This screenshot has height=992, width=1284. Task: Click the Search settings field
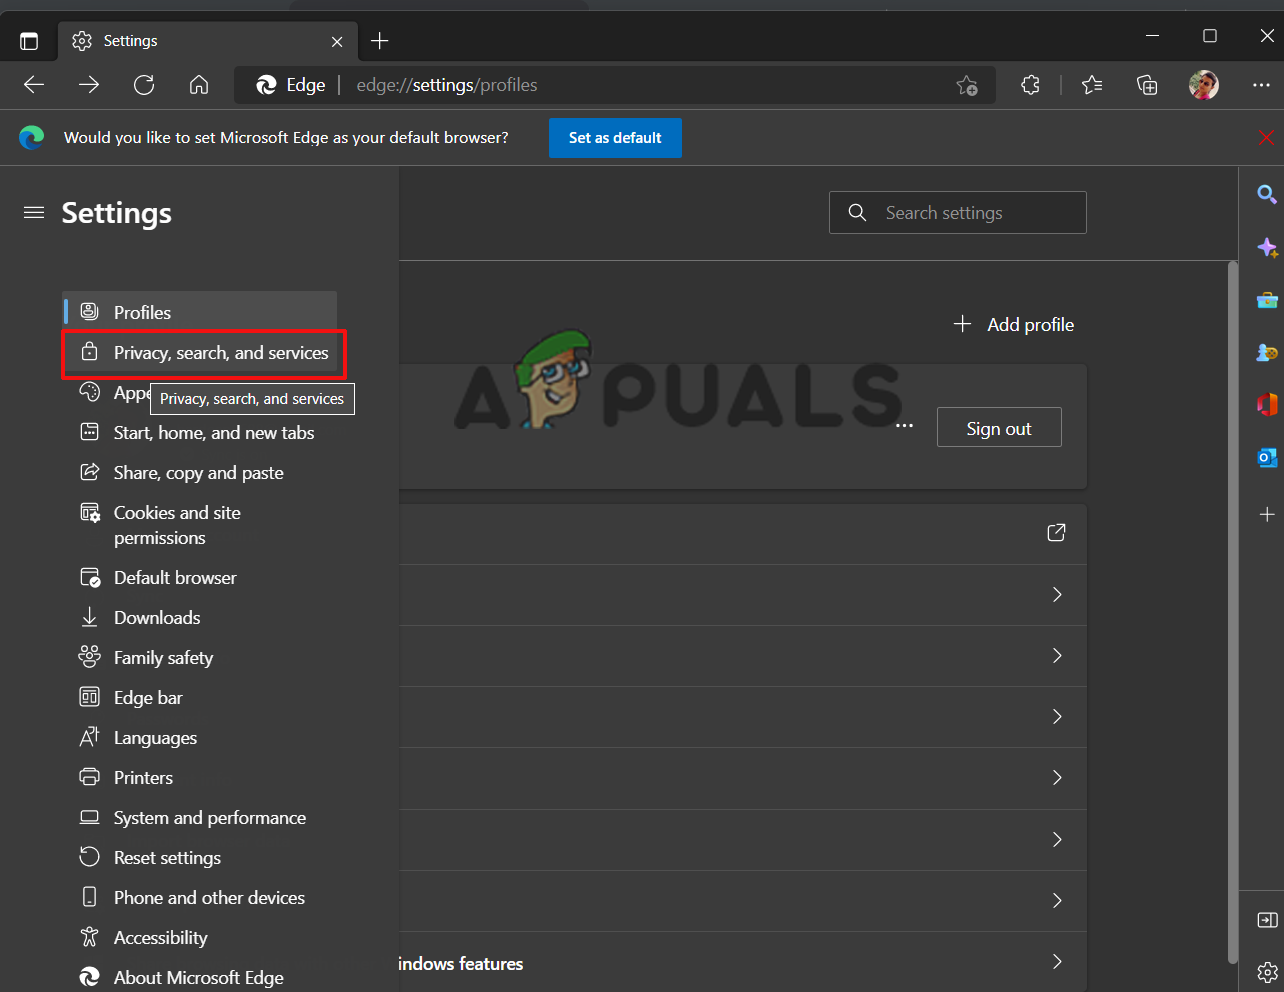[958, 213]
